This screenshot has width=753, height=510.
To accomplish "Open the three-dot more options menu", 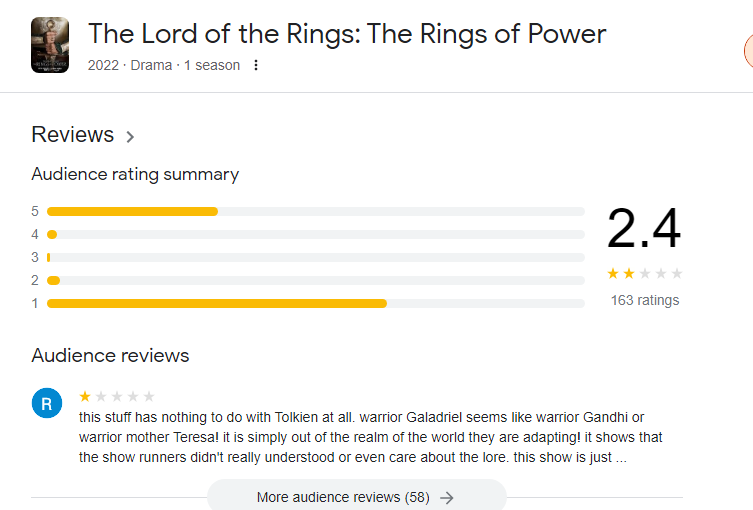I will pyautogui.click(x=256, y=66).
